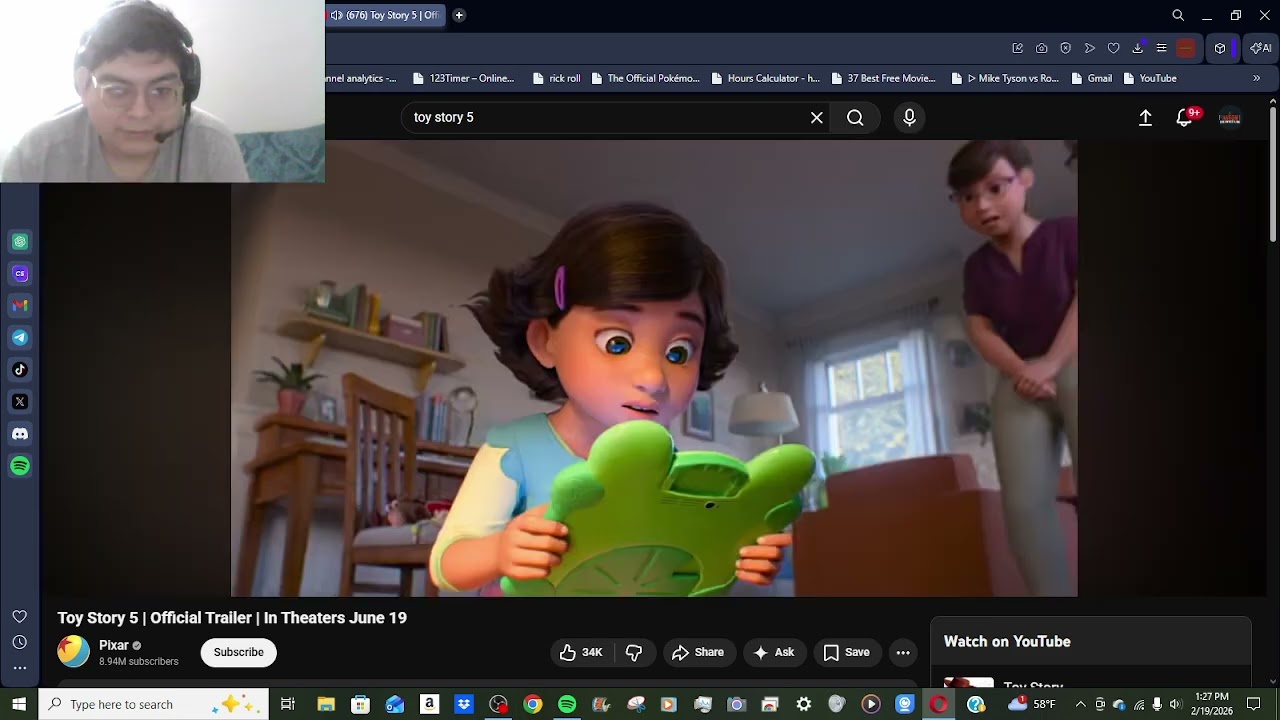Open Dropbox from the taskbar
Image resolution: width=1280 pixels, height=720 pixels.
pyautogui.click(x=464, y=704)
